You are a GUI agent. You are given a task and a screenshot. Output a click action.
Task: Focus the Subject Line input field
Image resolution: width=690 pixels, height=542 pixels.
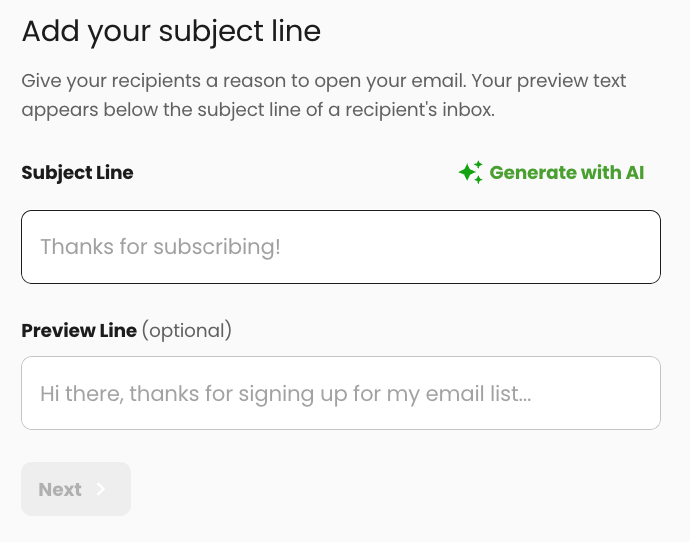pos(341,247)
